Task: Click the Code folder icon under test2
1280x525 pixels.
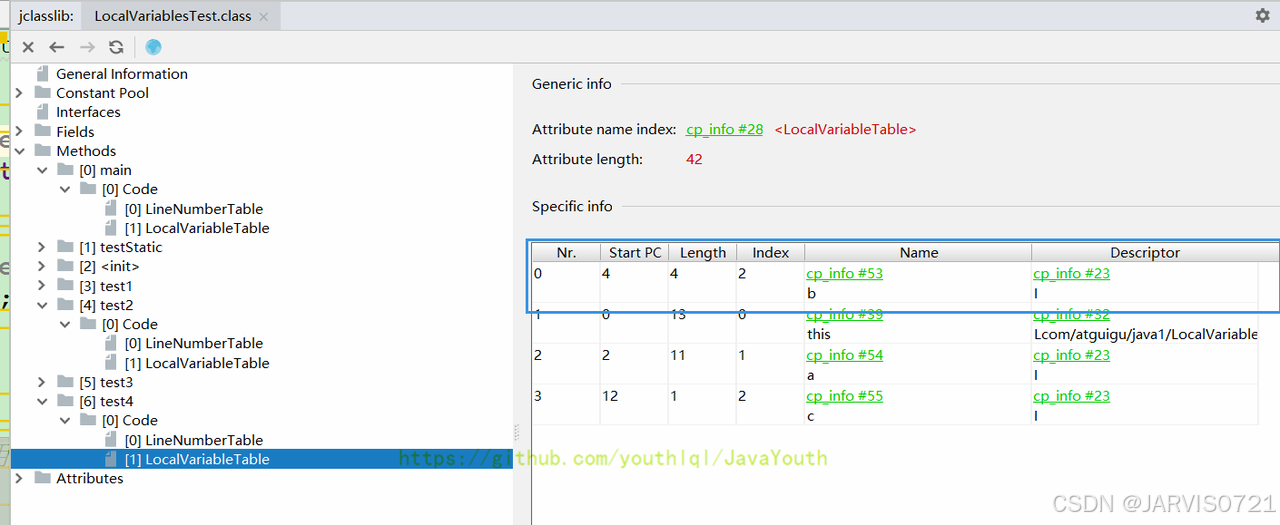Action: (x=88, y=324)
